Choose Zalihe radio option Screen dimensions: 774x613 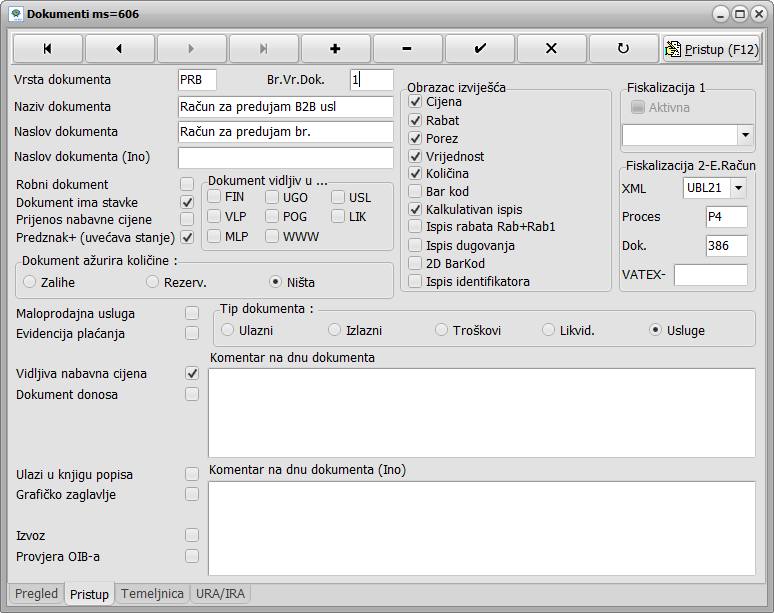pos(30,282)
